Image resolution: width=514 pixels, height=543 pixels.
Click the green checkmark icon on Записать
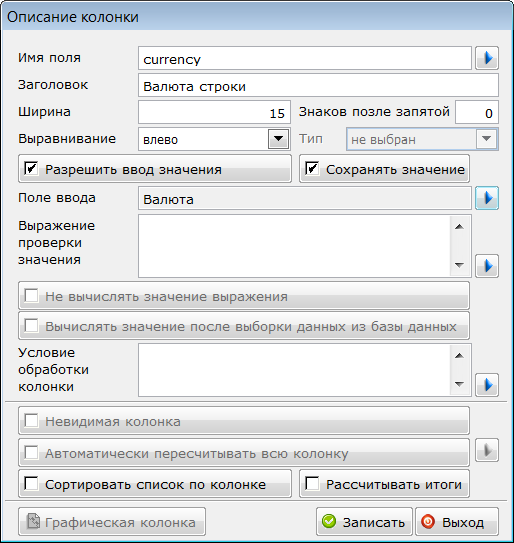coord(329,521)
